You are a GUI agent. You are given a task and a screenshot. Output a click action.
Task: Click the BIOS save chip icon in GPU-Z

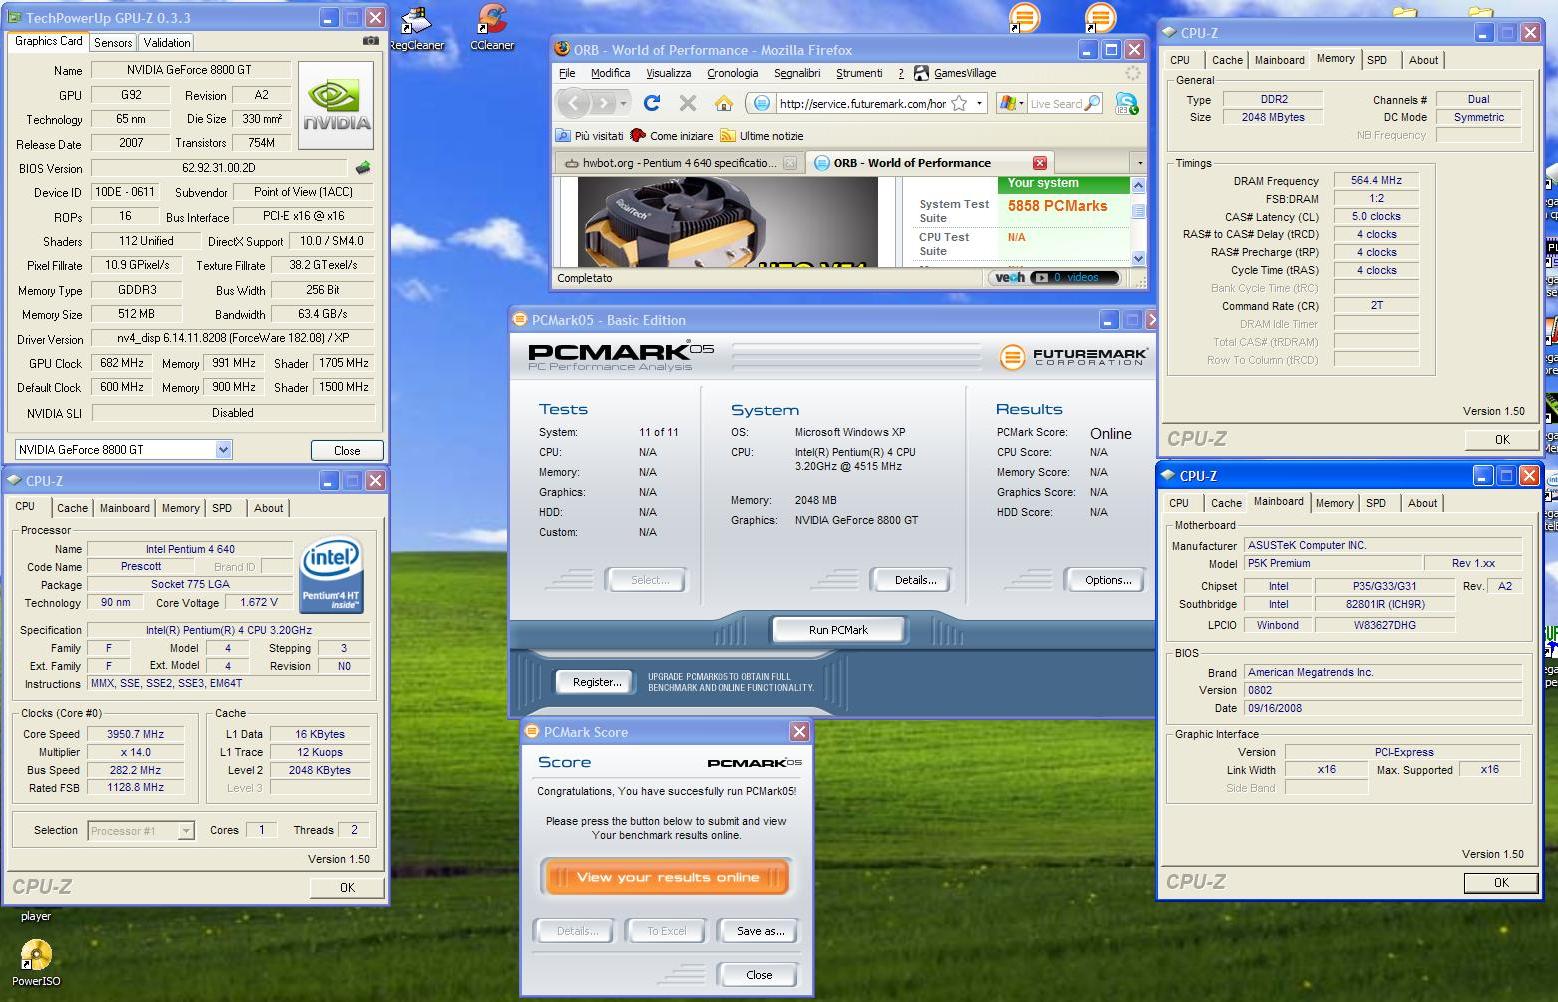click(x=363, y=168)
